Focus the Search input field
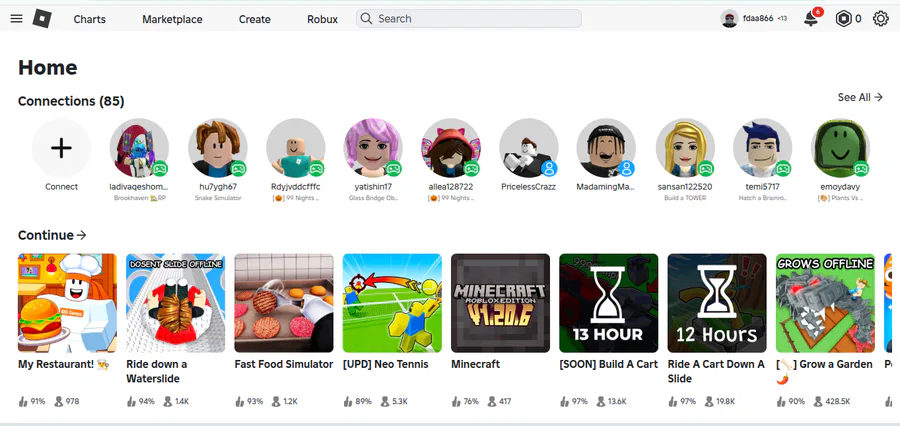Screen dimensions: 900x426 [x=468, y=18]
